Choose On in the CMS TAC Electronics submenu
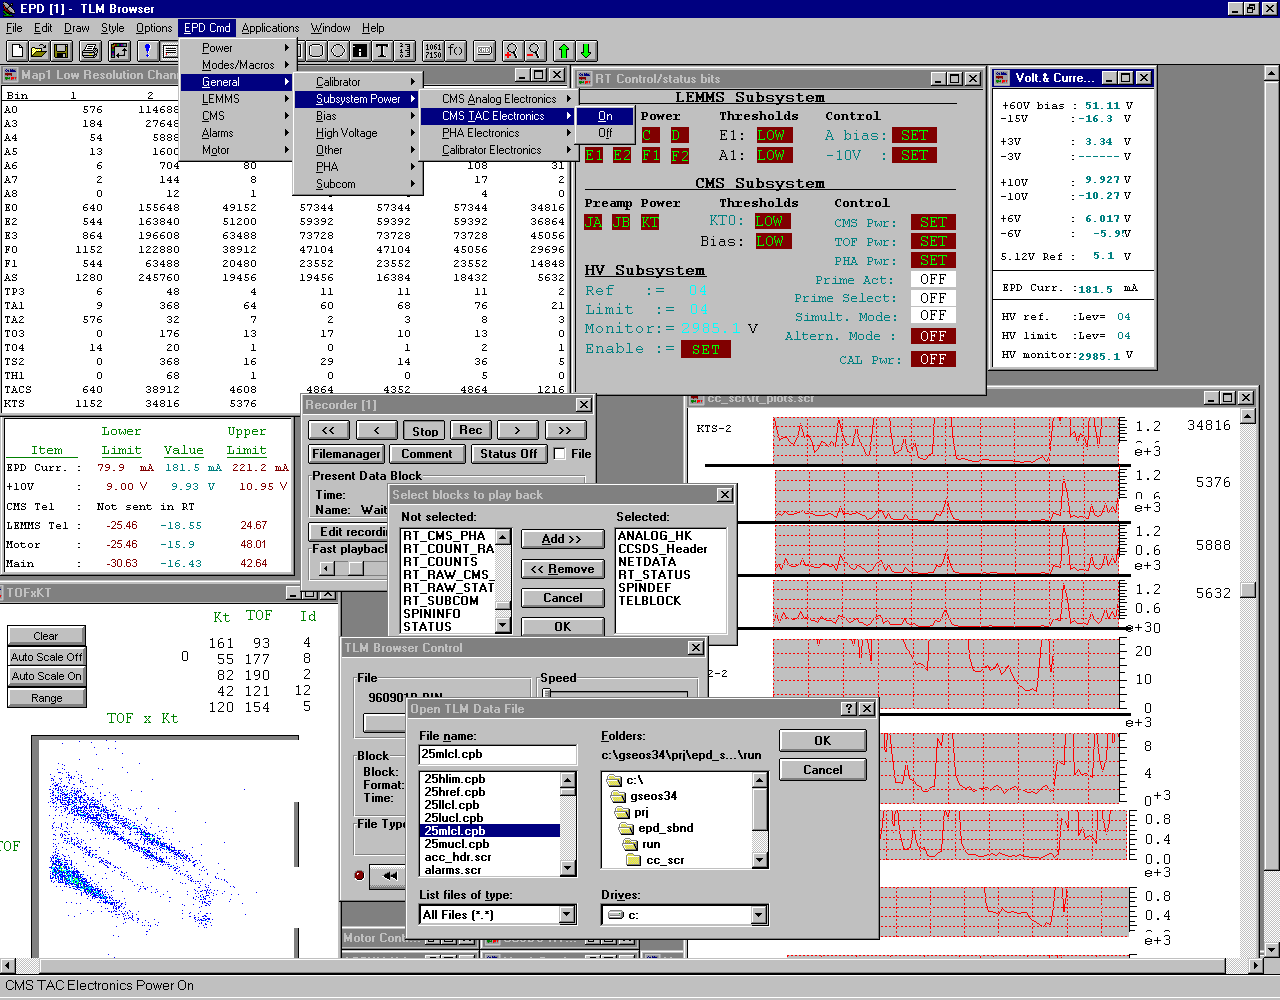Image resolution: width=1280 pixels, height=1000 pixels. [605, 116]
